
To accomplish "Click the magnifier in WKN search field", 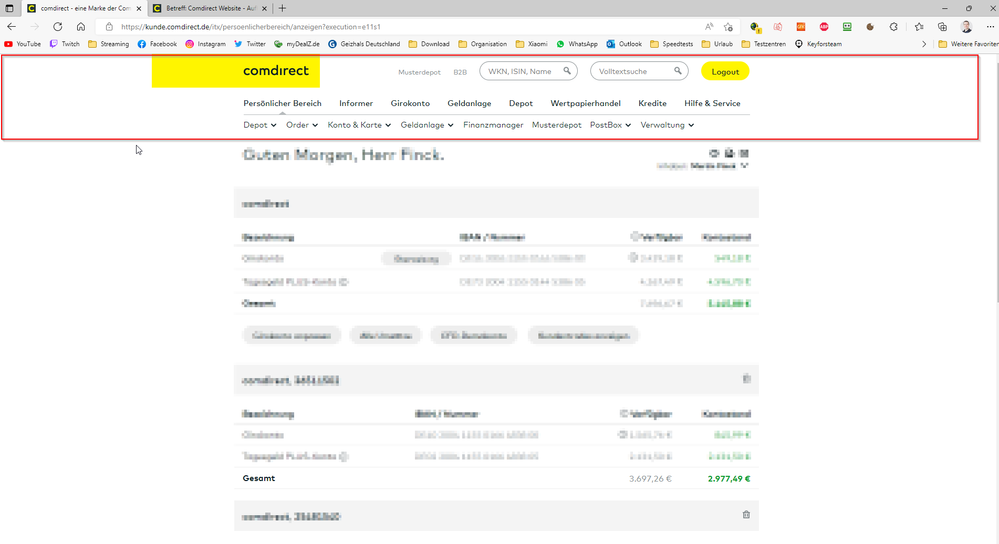I will [x=568, y=71].
